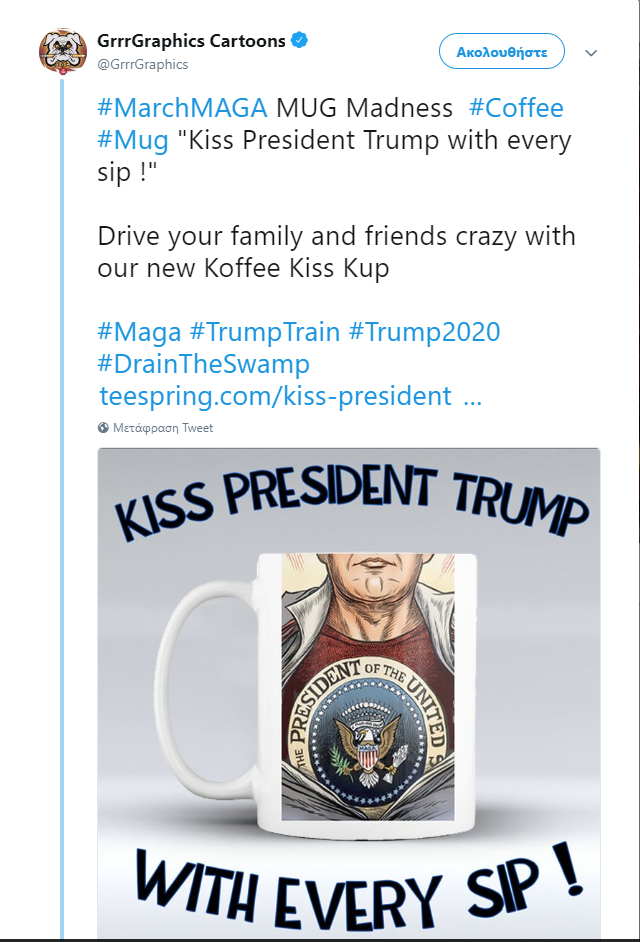This screenshot has height=942, width=640.
Task: Click the #TrumpTrain hashtag
Action: coord(264,331)
